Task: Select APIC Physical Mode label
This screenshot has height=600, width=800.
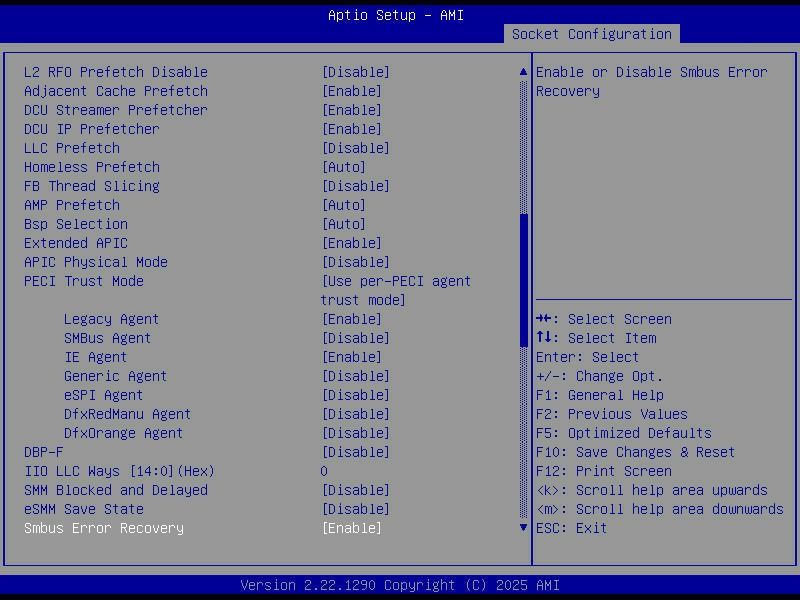Action: [x=96, y=262]
